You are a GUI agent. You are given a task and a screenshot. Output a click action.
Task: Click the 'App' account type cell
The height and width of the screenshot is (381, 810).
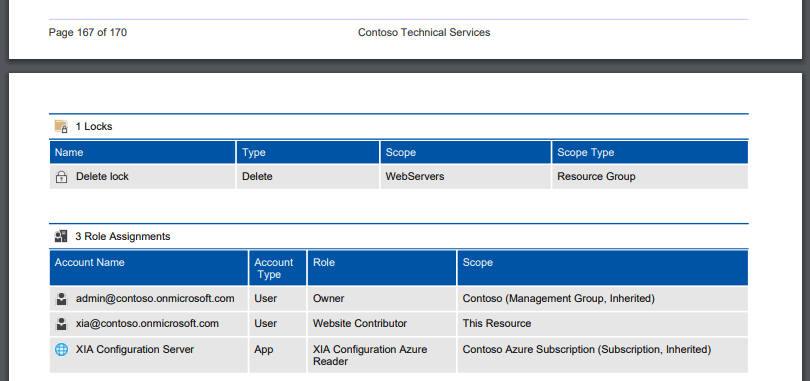click(278, 355)
